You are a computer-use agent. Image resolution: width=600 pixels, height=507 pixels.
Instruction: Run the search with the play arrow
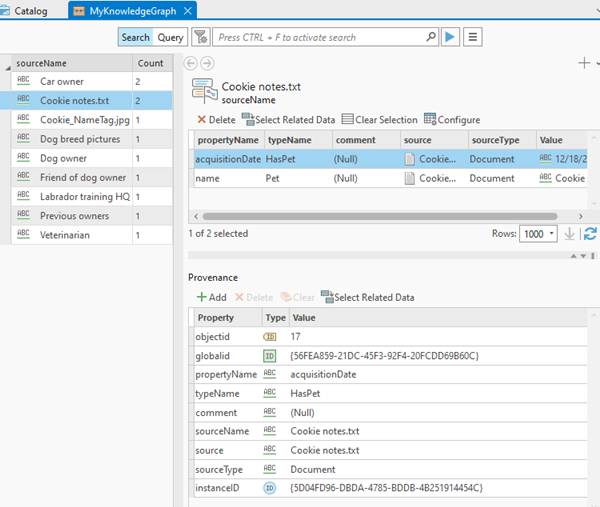point(451,37)
